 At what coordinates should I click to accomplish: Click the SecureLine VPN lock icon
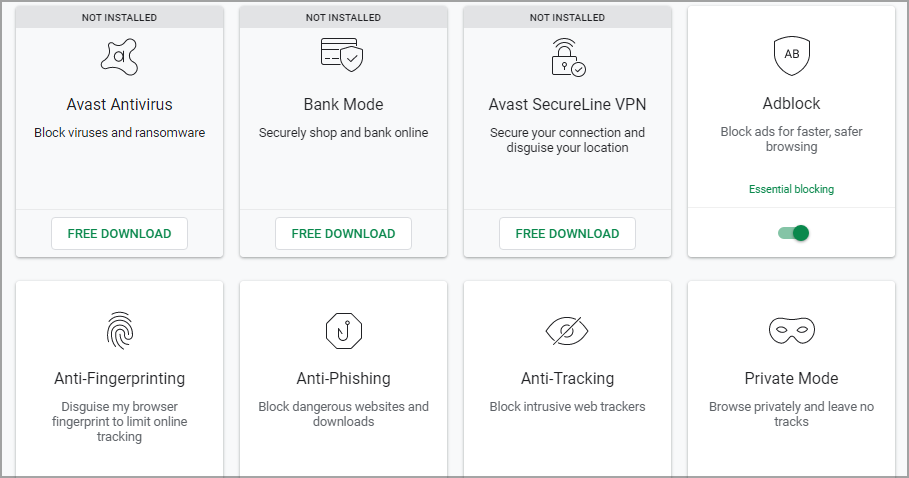(568, 57)
